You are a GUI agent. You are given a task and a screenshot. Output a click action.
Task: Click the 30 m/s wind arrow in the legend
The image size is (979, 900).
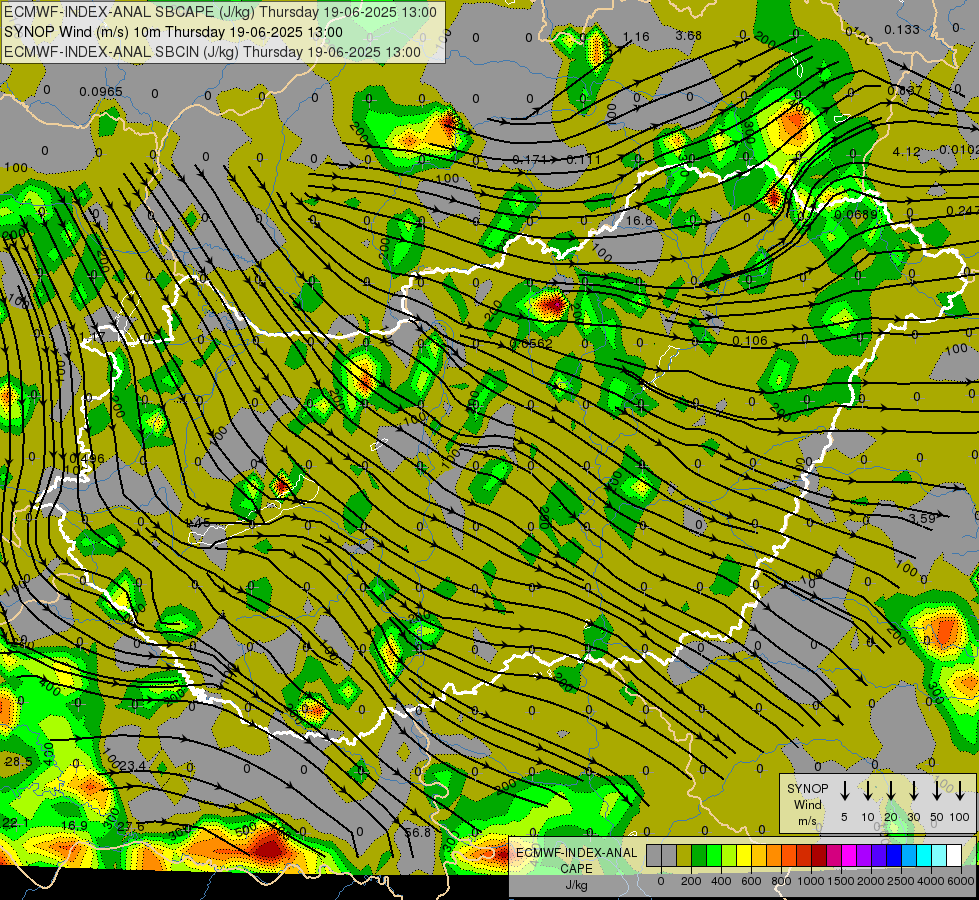coord(913,791)
